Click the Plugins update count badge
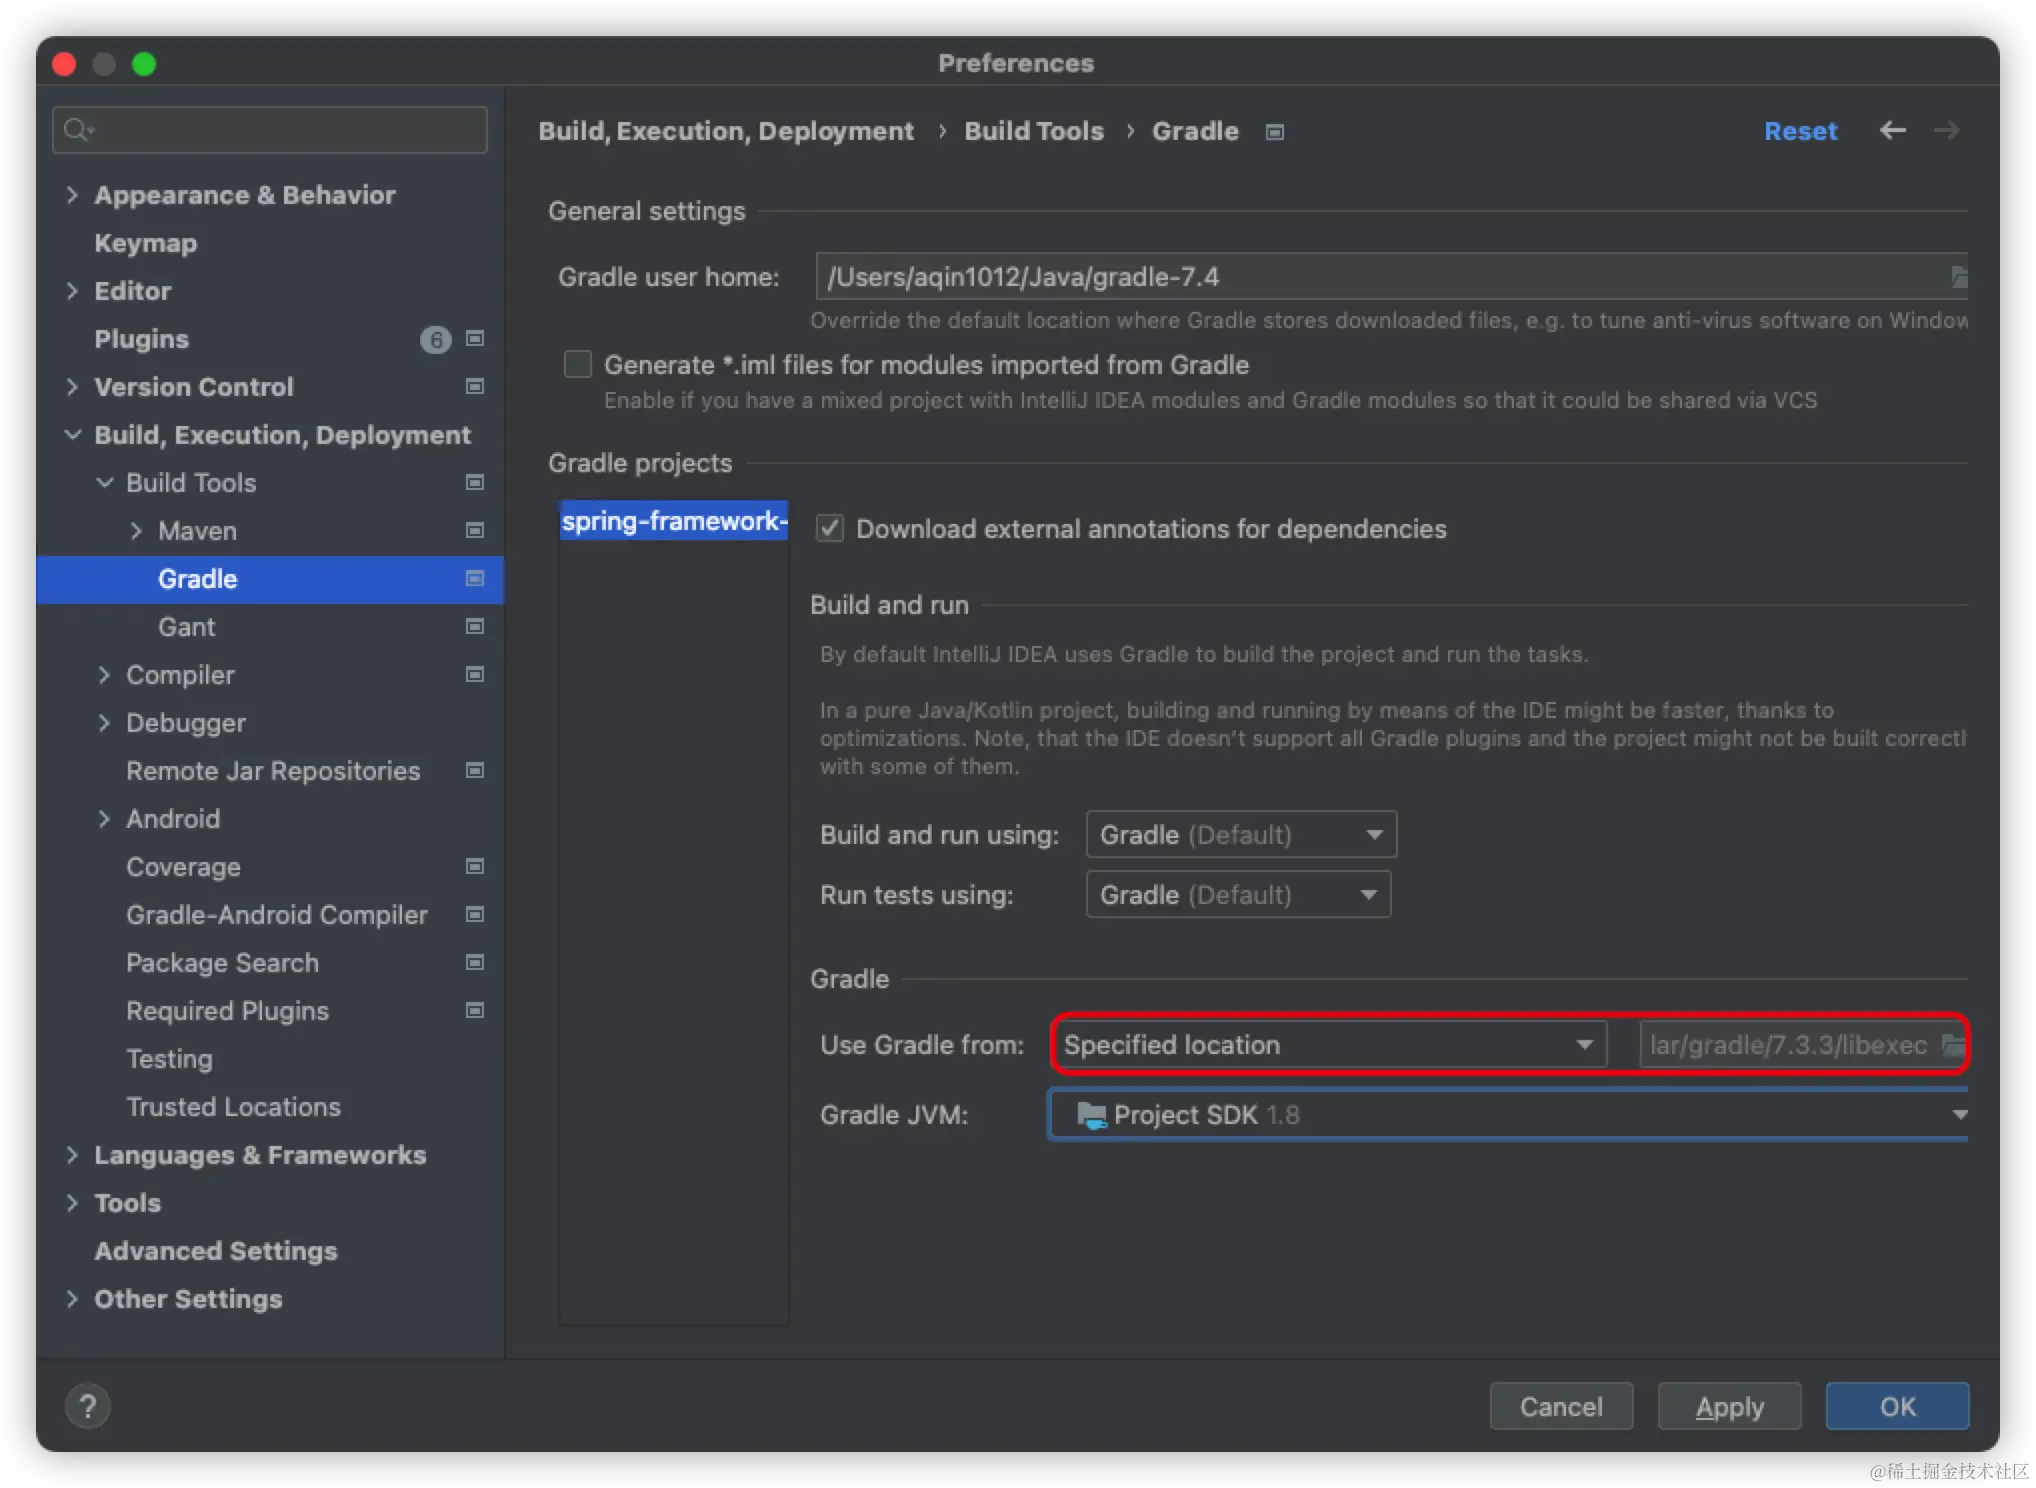Screen dimensions: 2036x1488 [x=435, y=340]
